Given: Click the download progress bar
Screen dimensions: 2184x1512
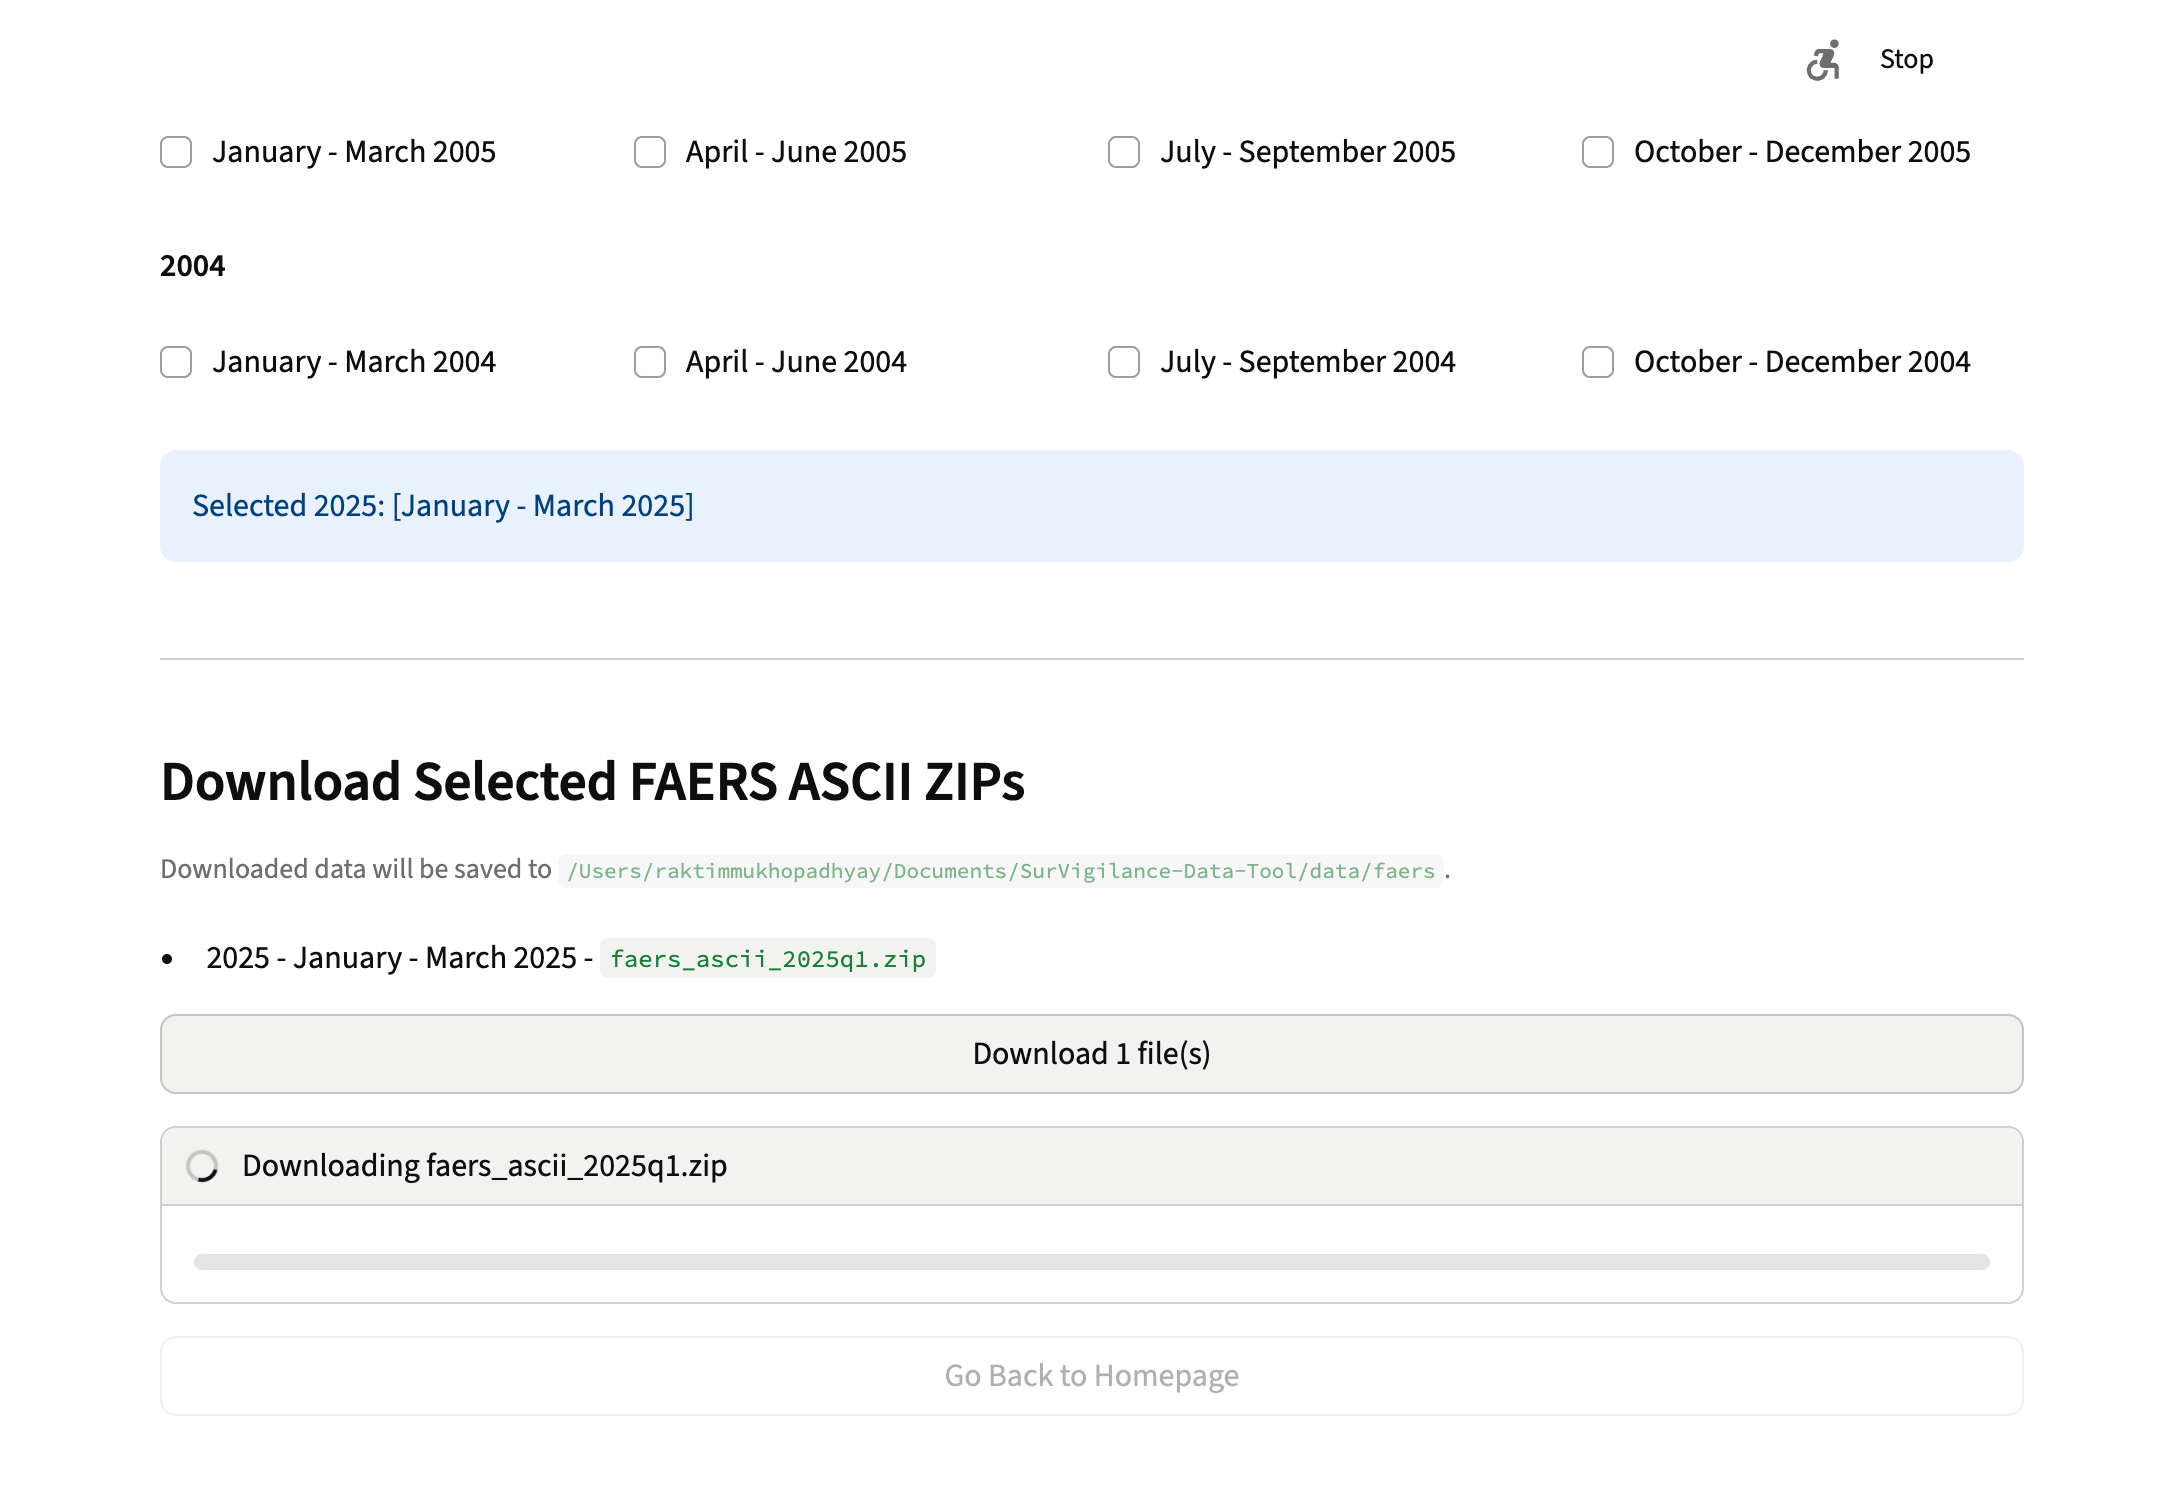Looking at the screenshot, I should point(1091,1262).
